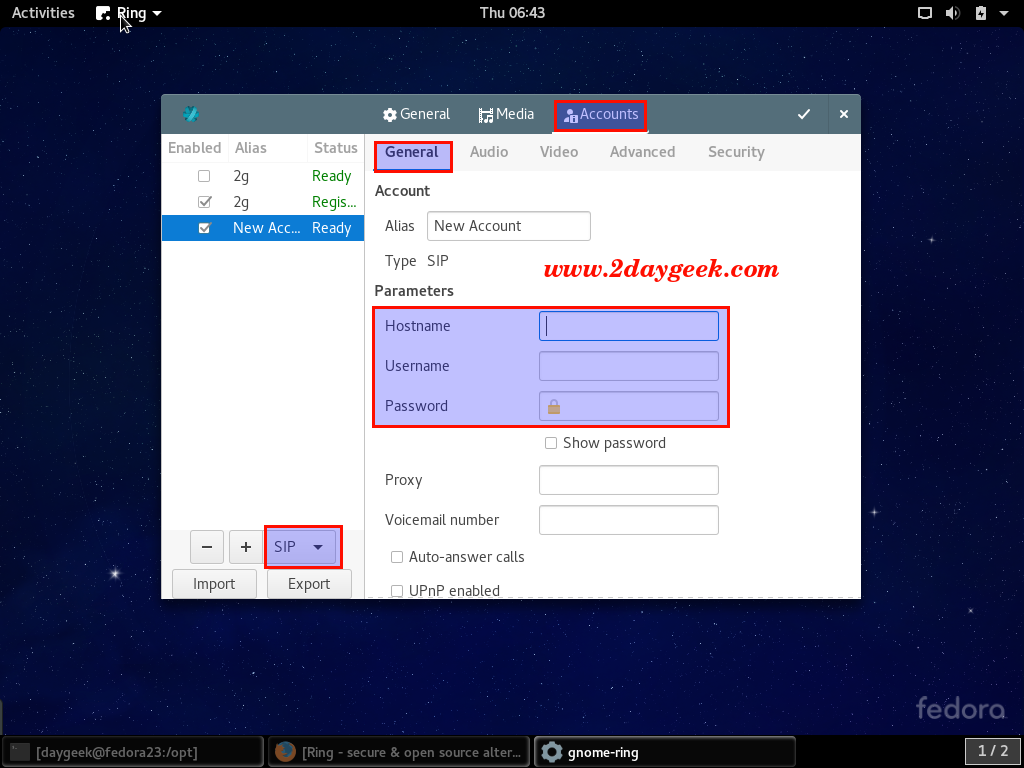Open the volume speaker indicator
Image resolution: width=1024 pixels, height=768 pixels.
click(x=953, y=13)
